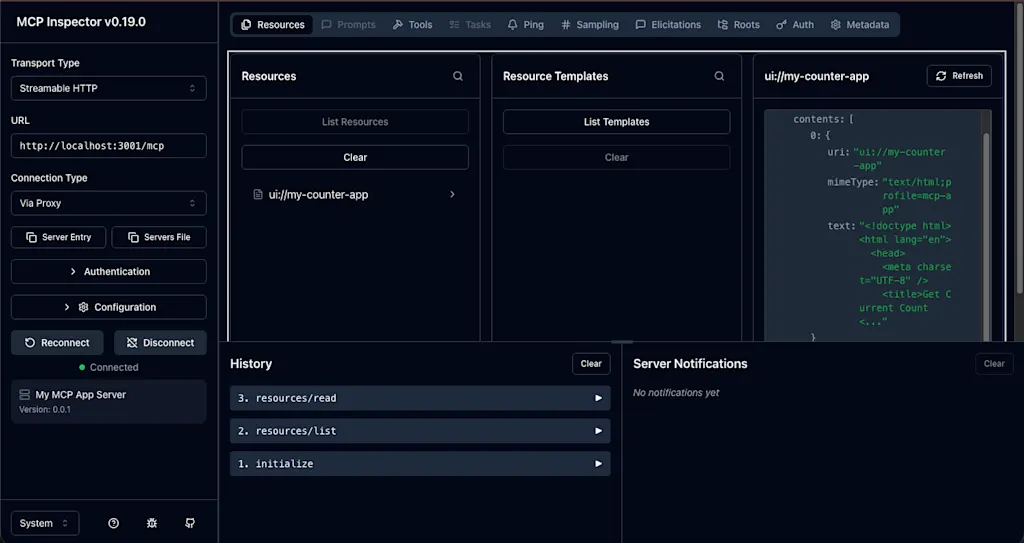Open the Resources tab

(x=272, y=25)
